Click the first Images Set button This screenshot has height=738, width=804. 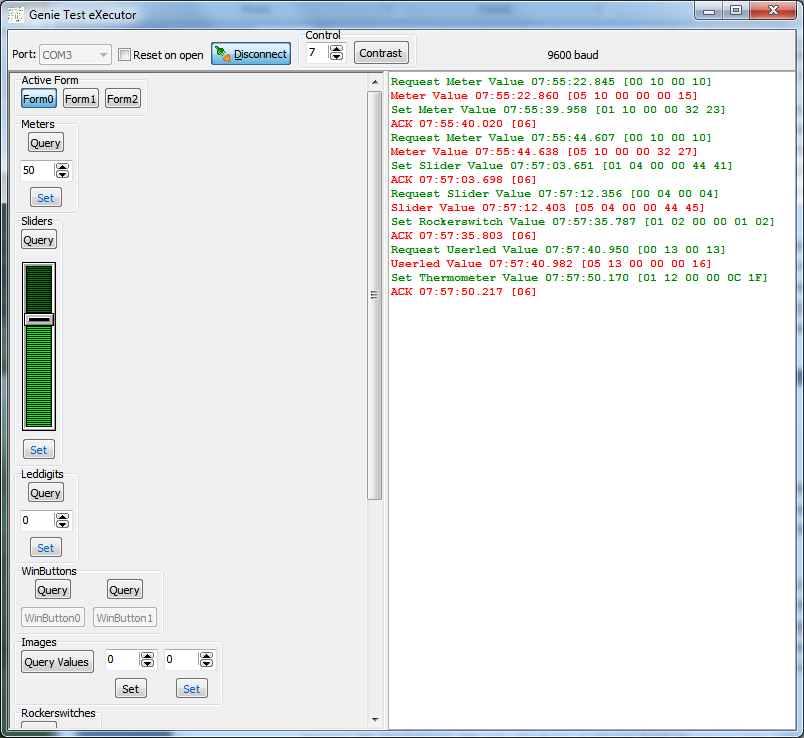point(131,689)
